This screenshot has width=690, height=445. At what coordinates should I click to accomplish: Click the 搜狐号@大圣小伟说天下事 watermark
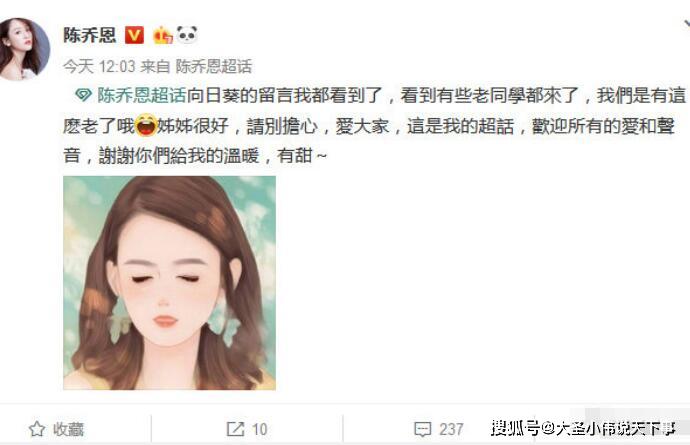pos(584,428)
